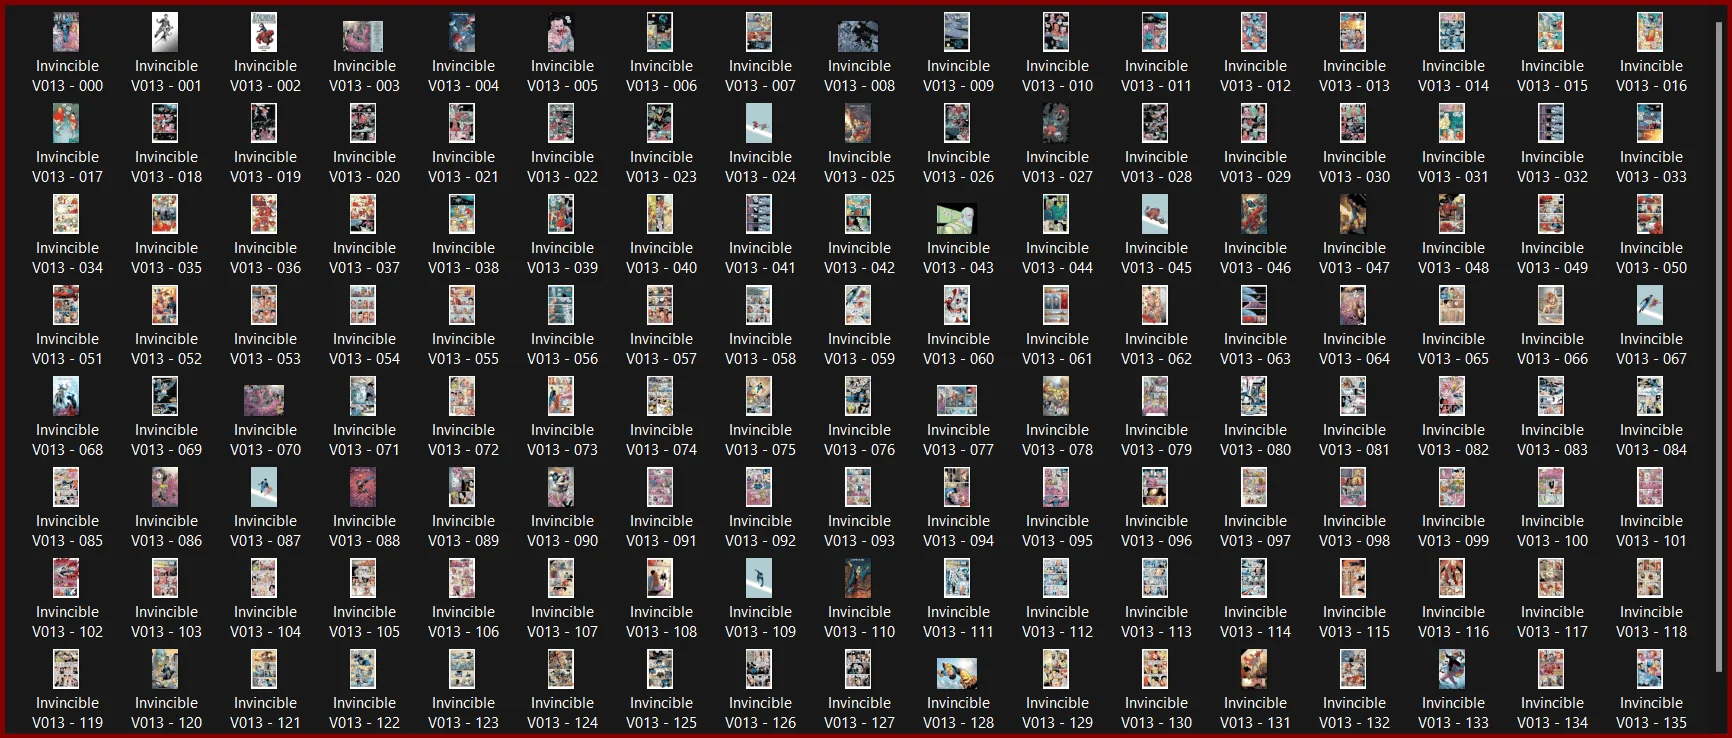This screenshot has height=738, width=1732.
Task: Click the "Invincible V013 - 123" file name
Action: tap(463, 713)
